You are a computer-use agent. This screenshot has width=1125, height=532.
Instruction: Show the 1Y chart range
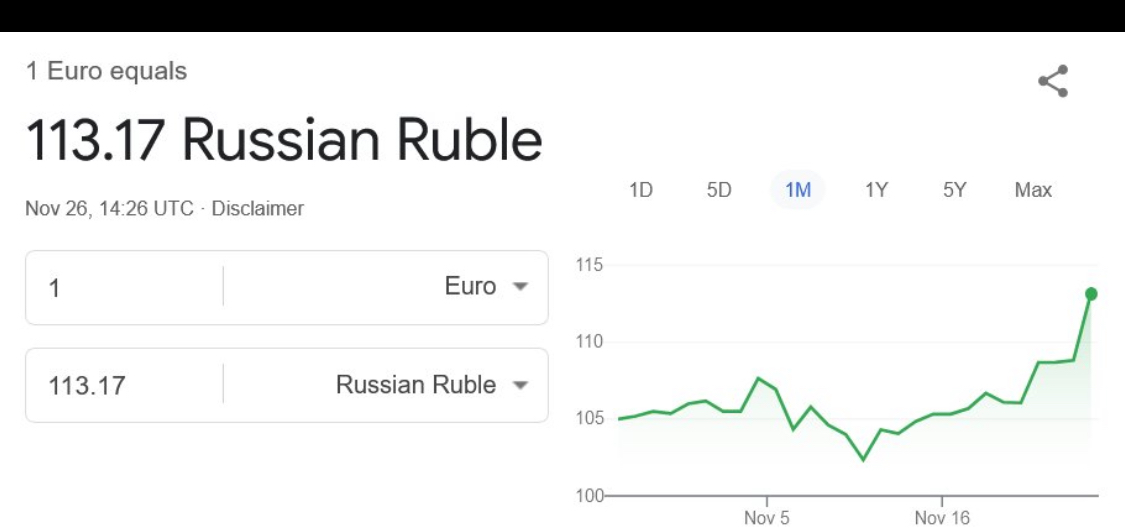point(876,190)
